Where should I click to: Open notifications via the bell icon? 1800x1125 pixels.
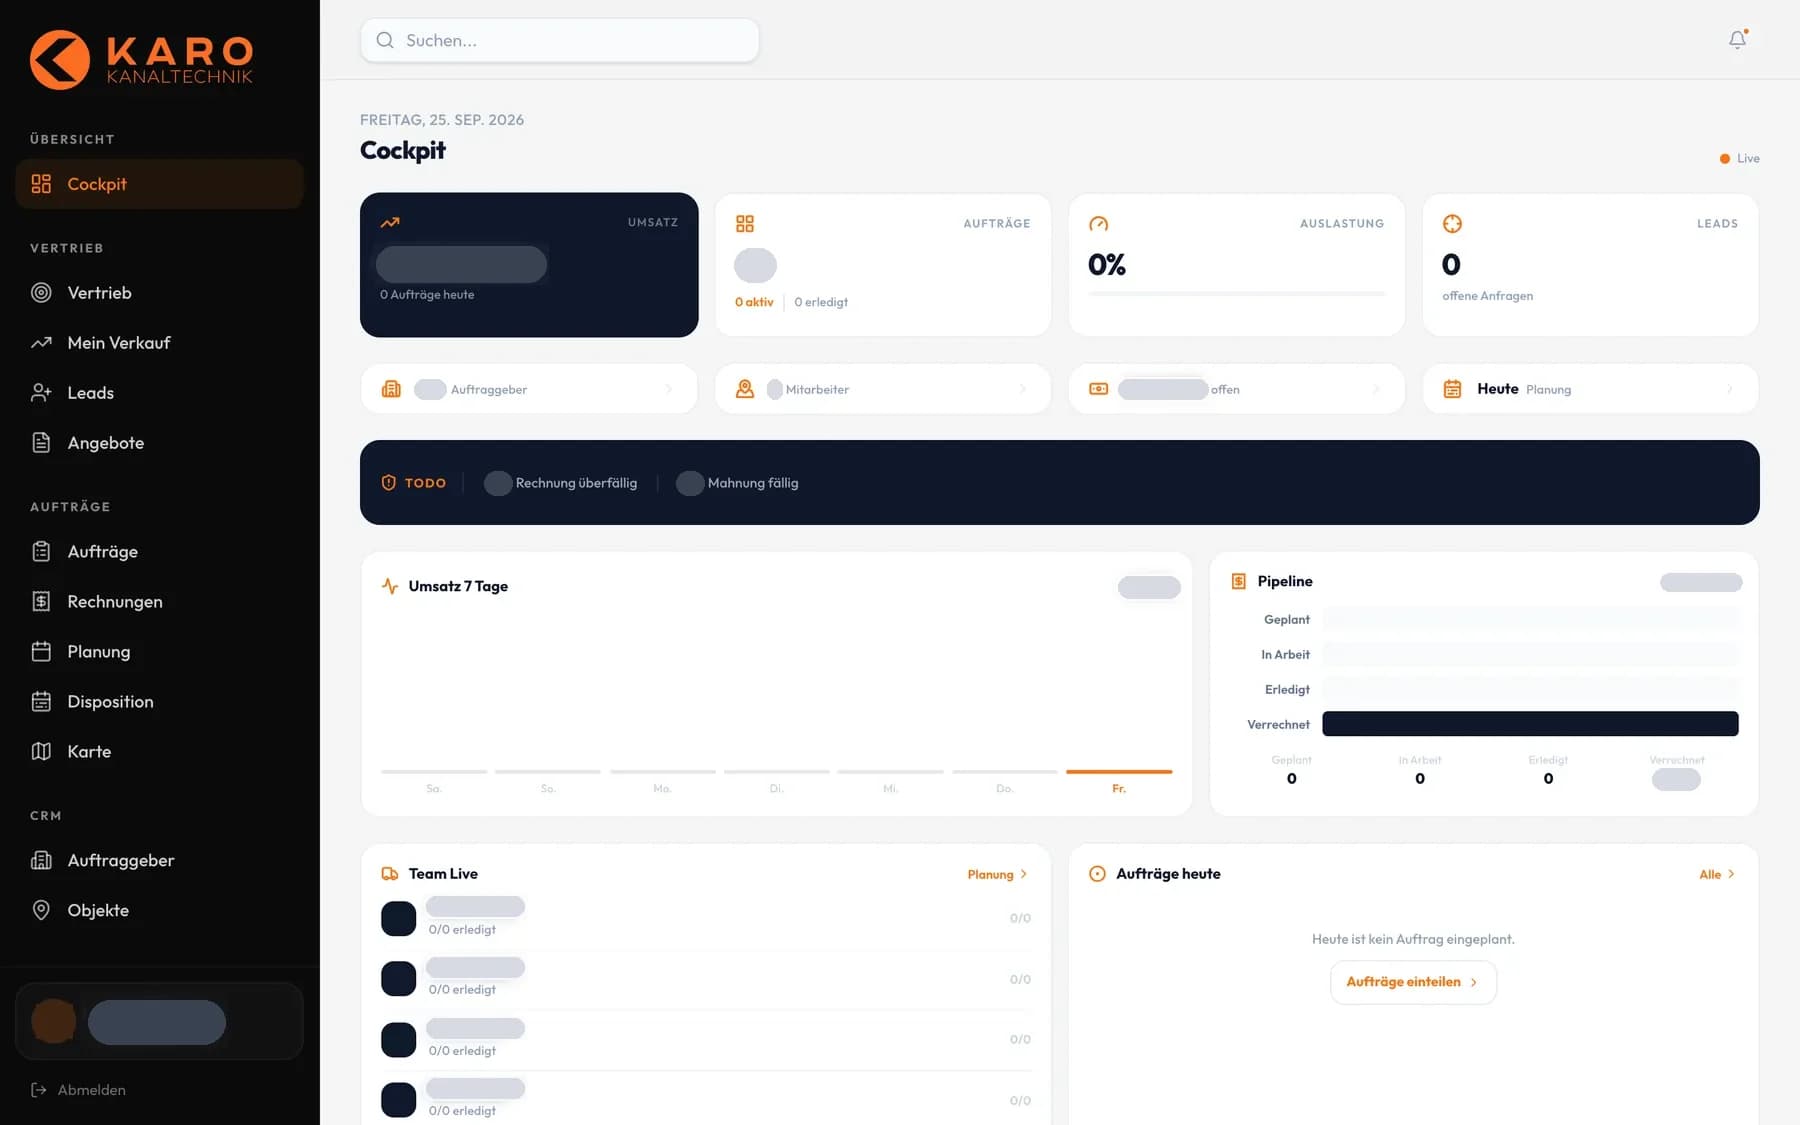pos(1737,40)
